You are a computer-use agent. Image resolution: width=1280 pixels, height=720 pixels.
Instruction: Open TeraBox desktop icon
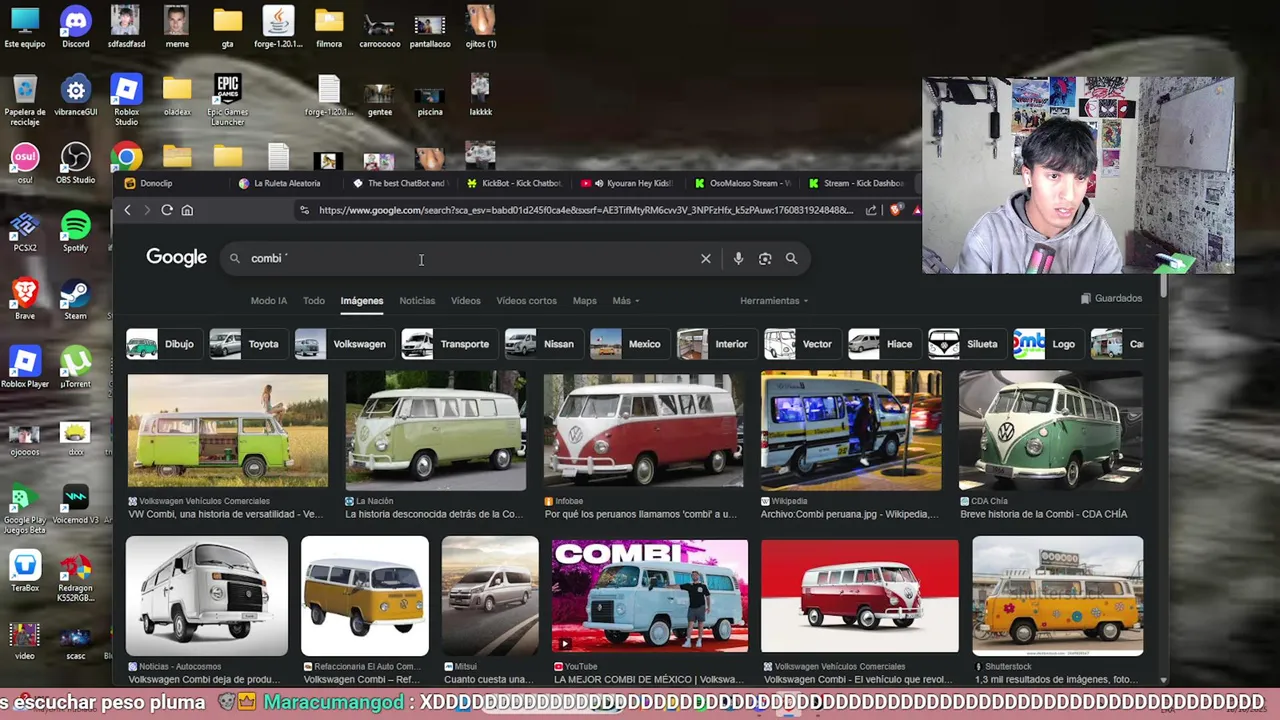[25, 572]
